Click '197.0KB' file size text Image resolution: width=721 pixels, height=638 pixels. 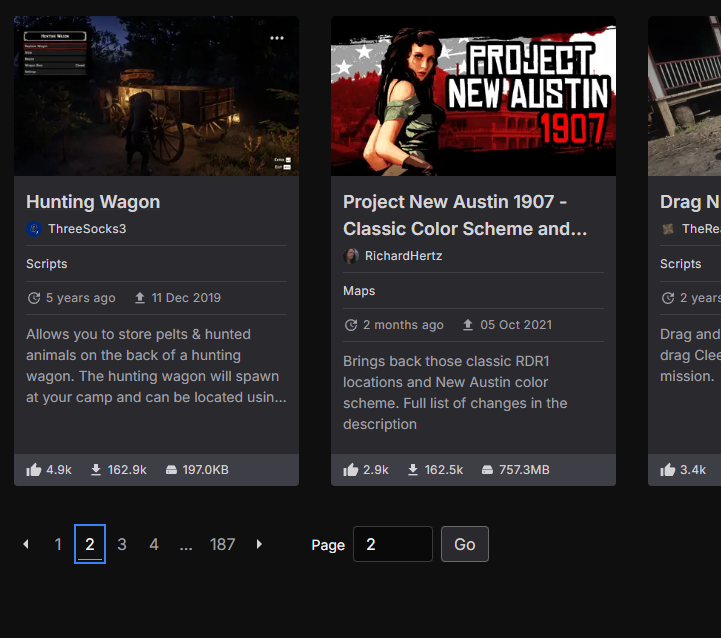tap(206, 470)
